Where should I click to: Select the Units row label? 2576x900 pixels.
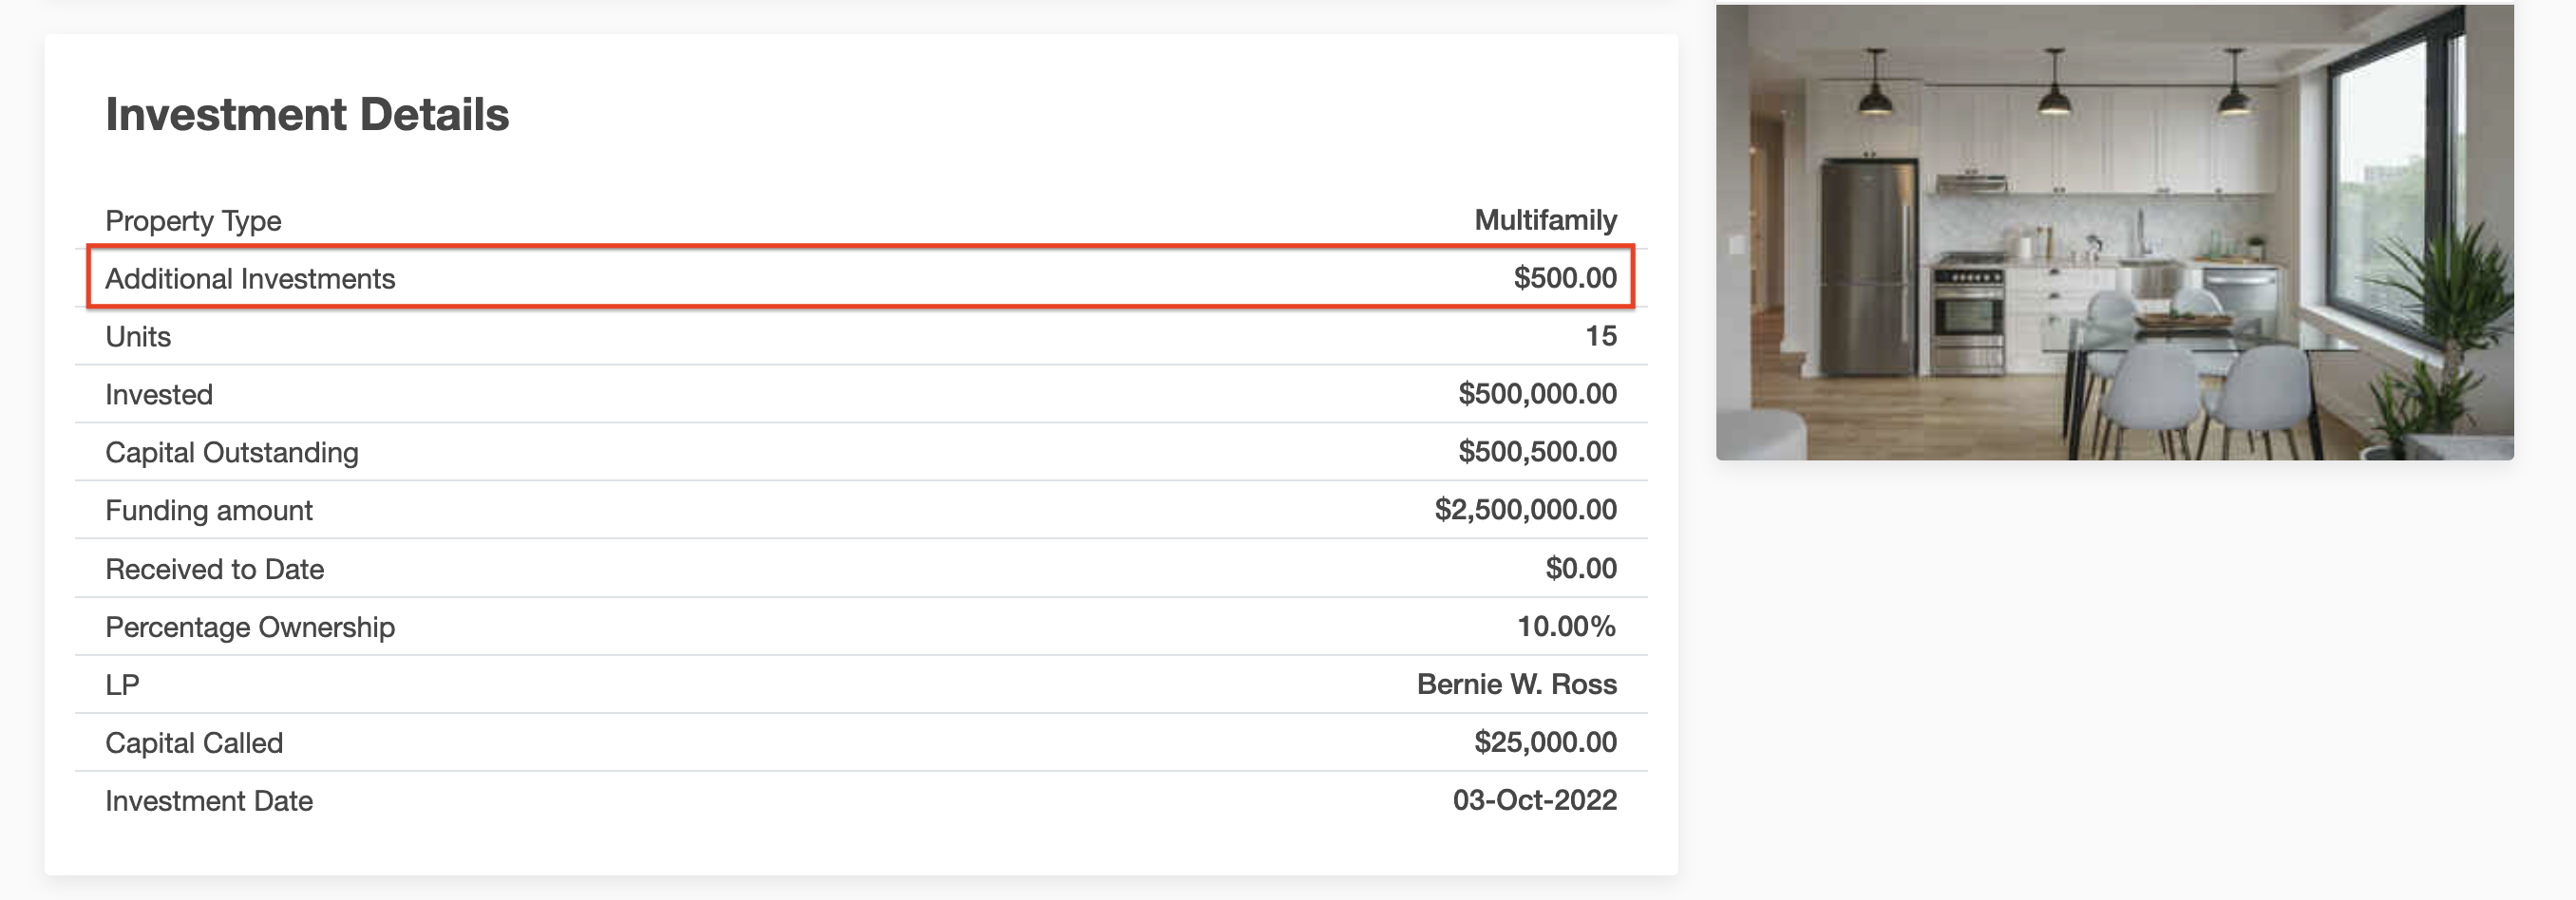pos(138,336)
